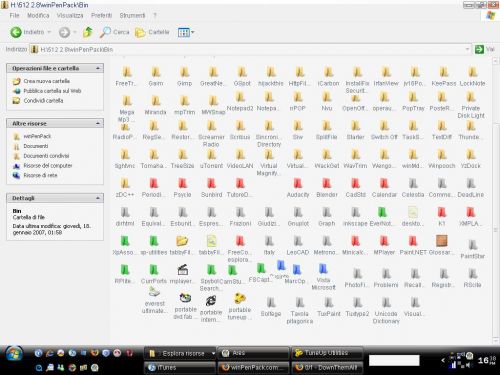This screenshot has width=500, height=375.
Task: Switch to TuneUp Utilities taskbar button
Action: 327,353
